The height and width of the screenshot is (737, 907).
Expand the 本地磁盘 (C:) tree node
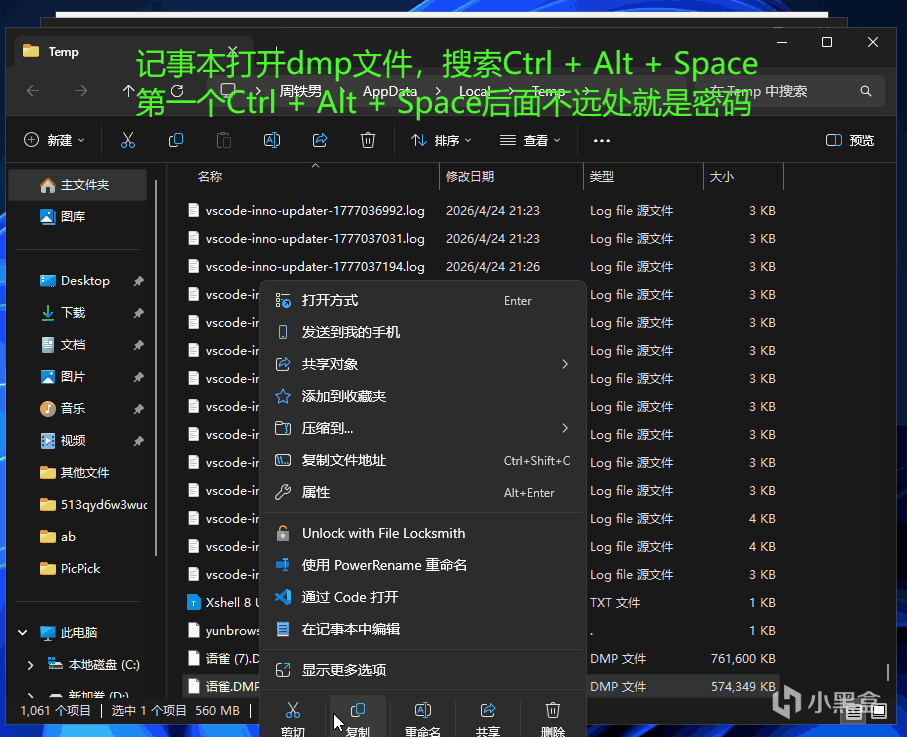(x=30, y=665)
